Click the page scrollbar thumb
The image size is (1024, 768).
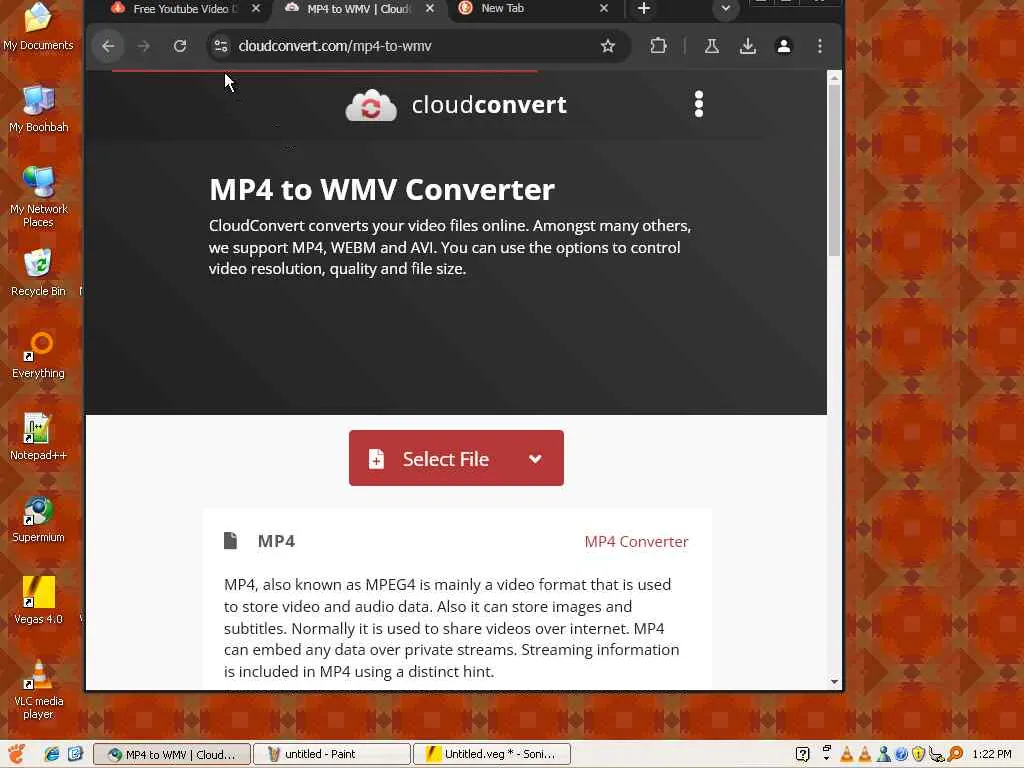pyautogui.click(x=834, y=170)
